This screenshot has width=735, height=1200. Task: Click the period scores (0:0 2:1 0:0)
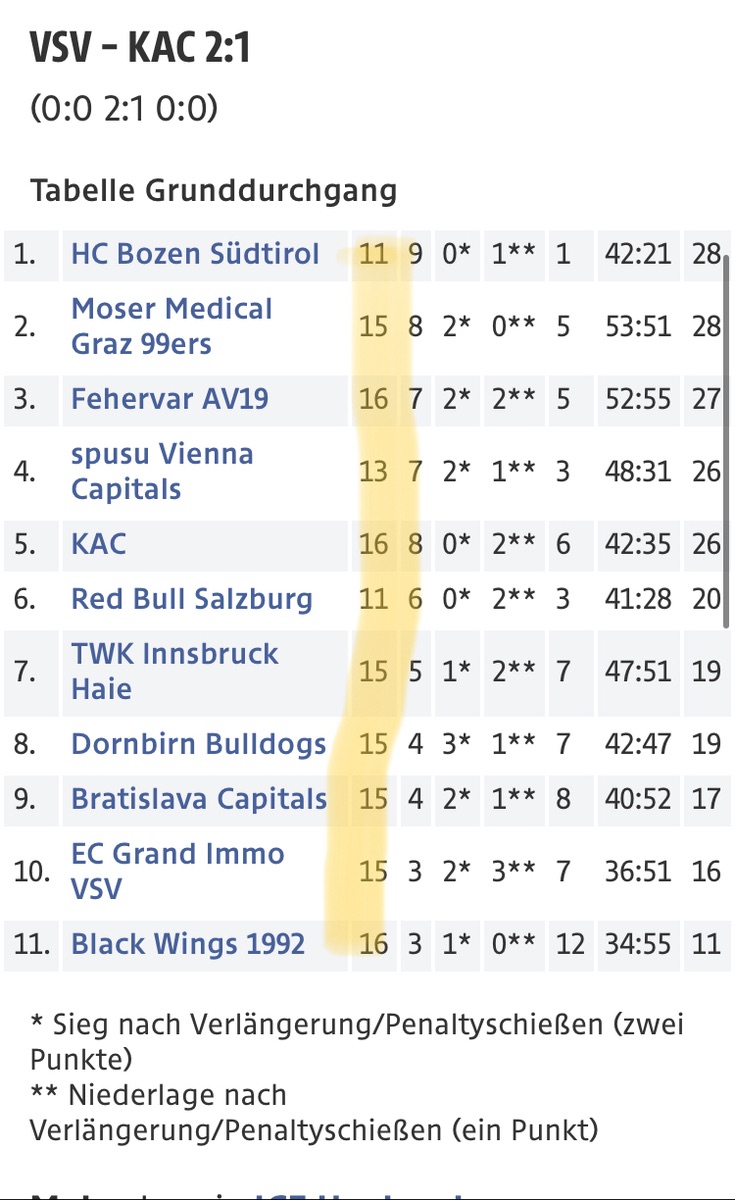124,109
